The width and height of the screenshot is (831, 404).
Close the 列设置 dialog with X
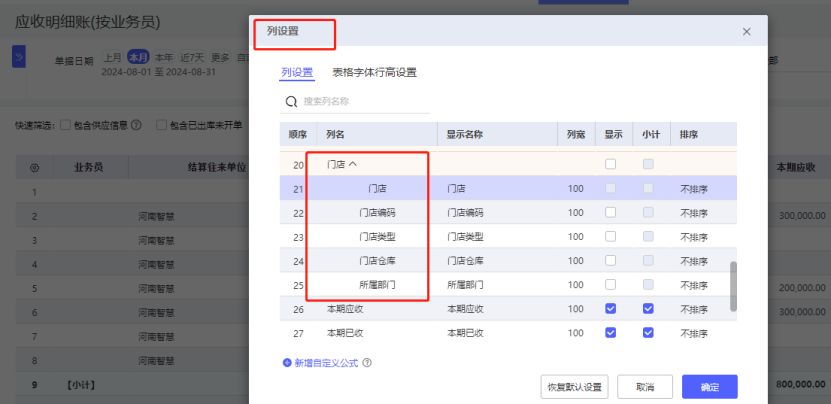[x=746, y=33]
